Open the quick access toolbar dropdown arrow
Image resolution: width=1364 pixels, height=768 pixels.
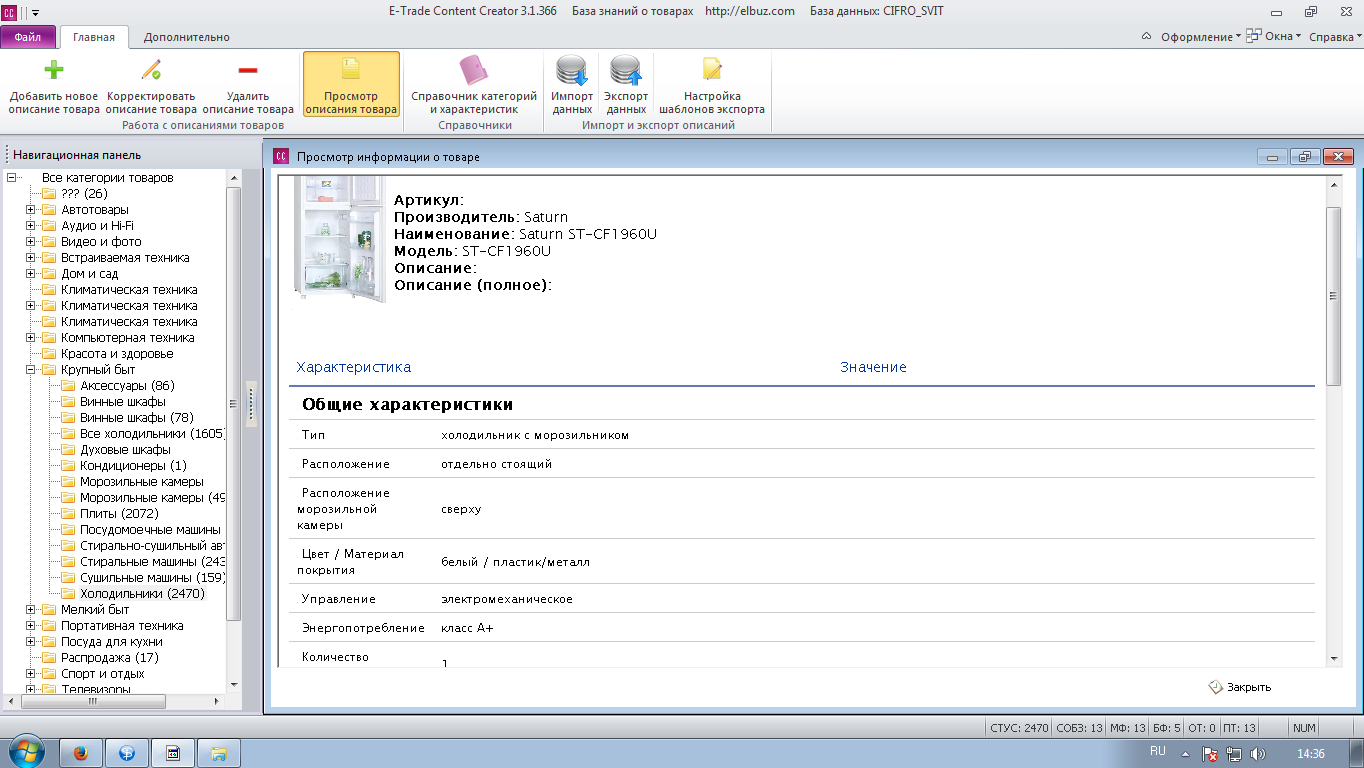[36, 13]
